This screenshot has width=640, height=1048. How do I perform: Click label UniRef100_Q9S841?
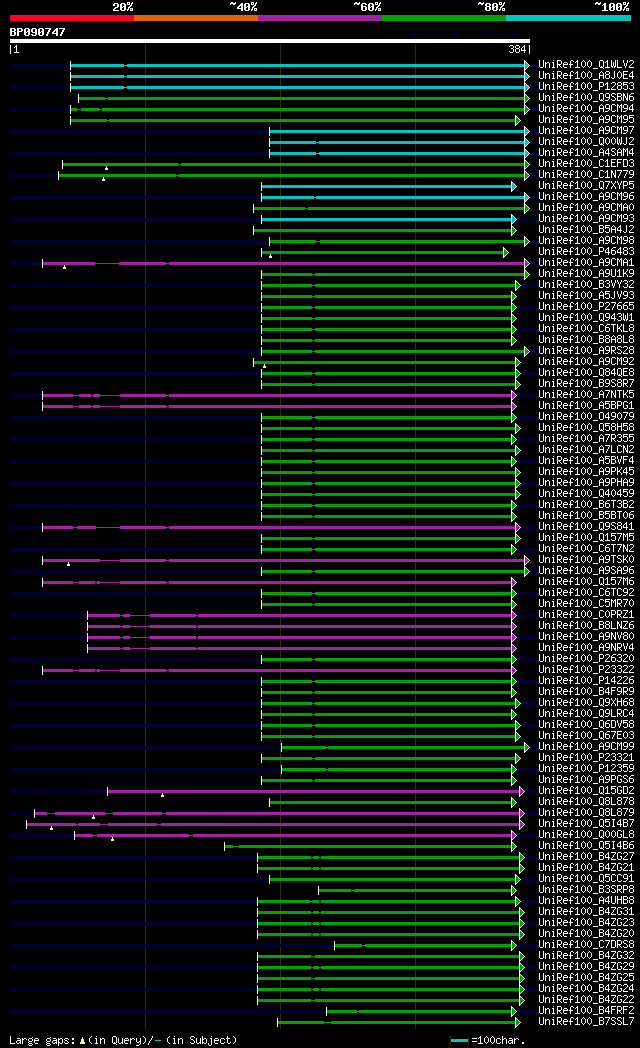pos(586,527)
